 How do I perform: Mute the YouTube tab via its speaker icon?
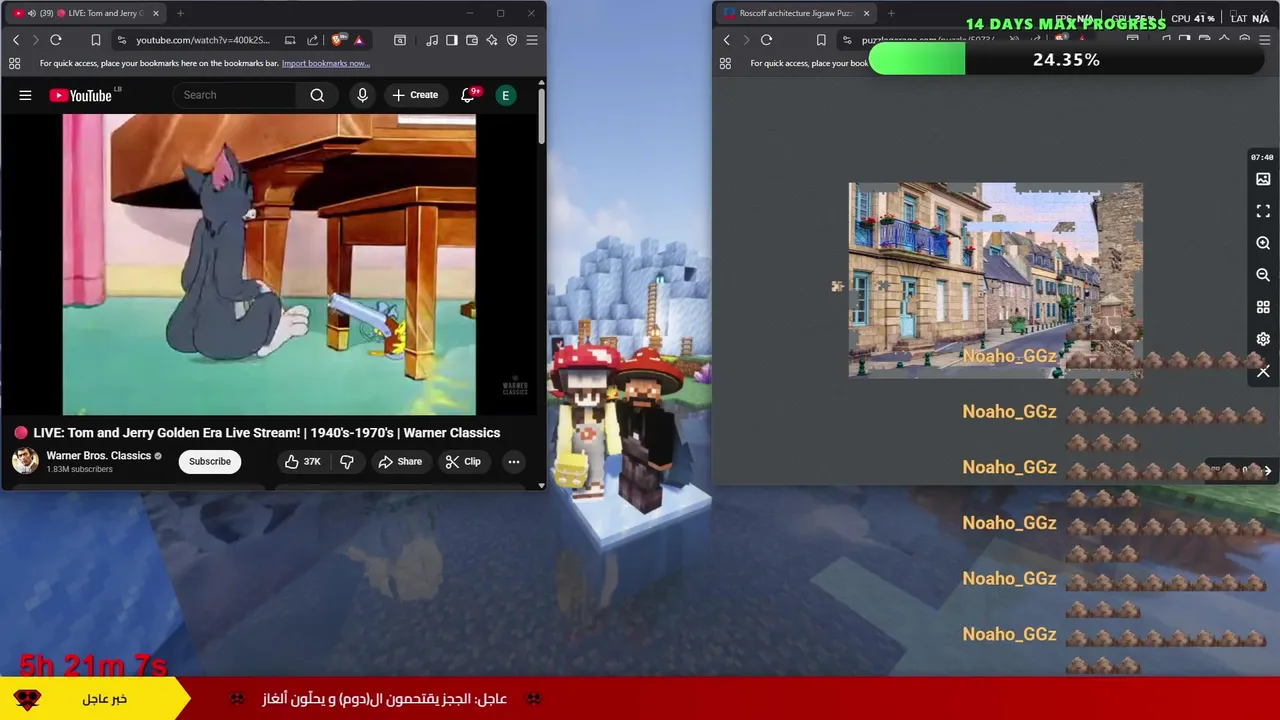pos(31,13)
